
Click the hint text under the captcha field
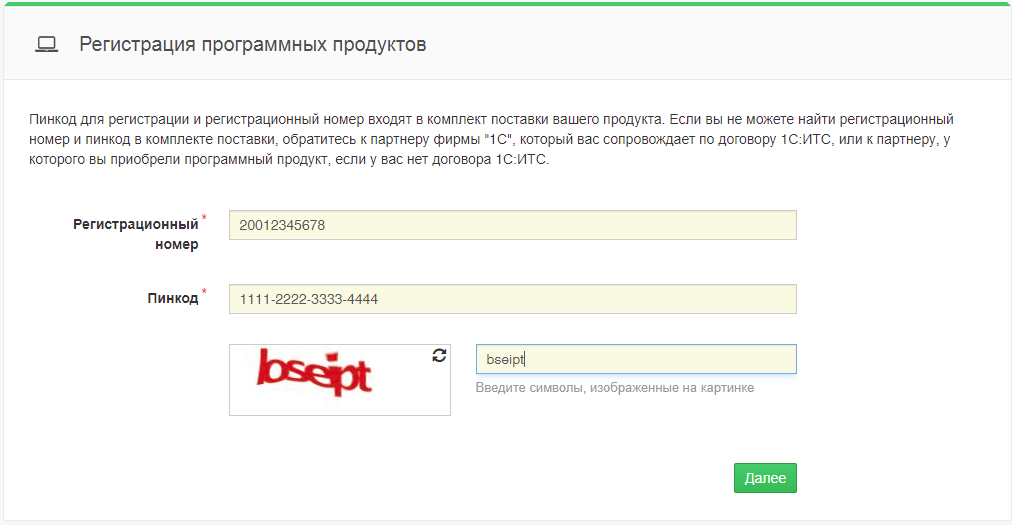tap(614, 388)
